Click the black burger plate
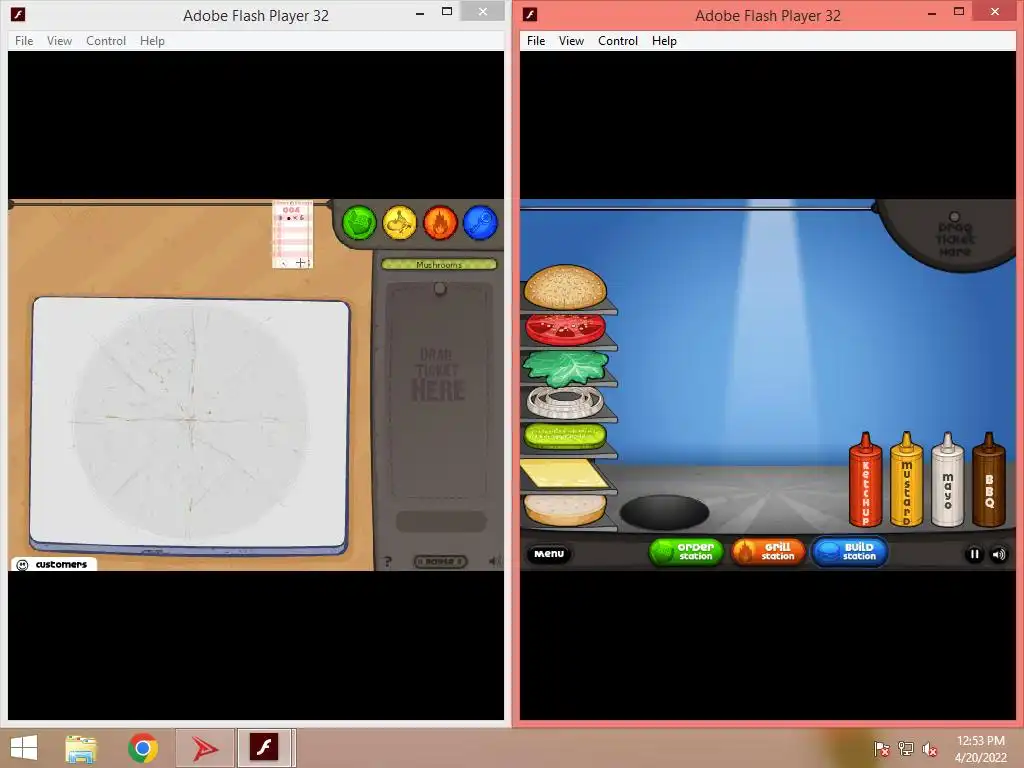Screen dimensions: 1024x768 pos(664,512)
